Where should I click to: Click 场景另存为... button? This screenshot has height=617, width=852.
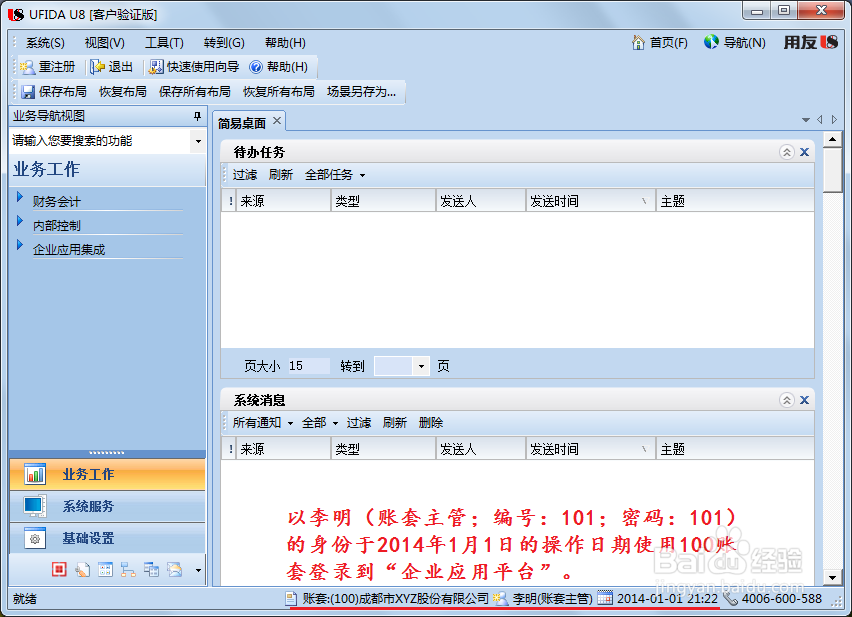click(361, 92)
